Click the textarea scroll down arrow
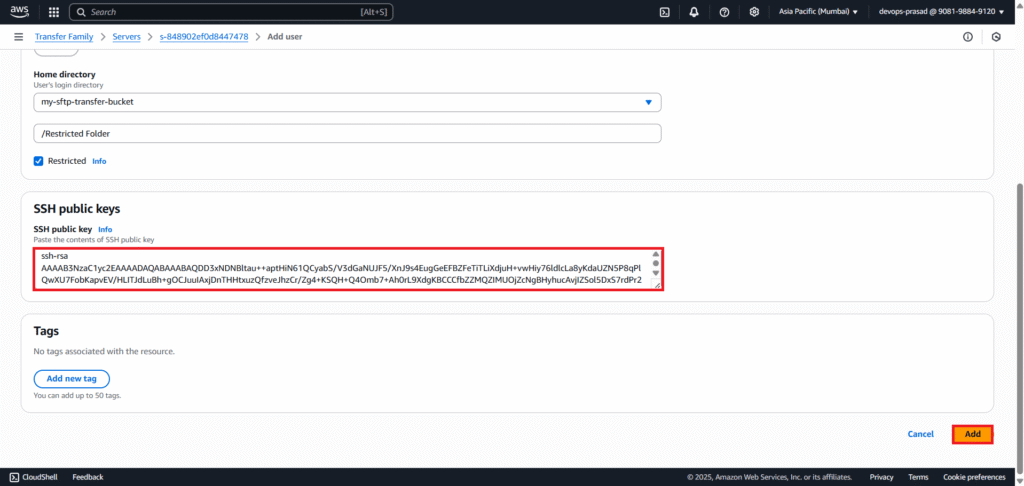The width and height of the screenshot is (1024, 486). click(656, 272)
